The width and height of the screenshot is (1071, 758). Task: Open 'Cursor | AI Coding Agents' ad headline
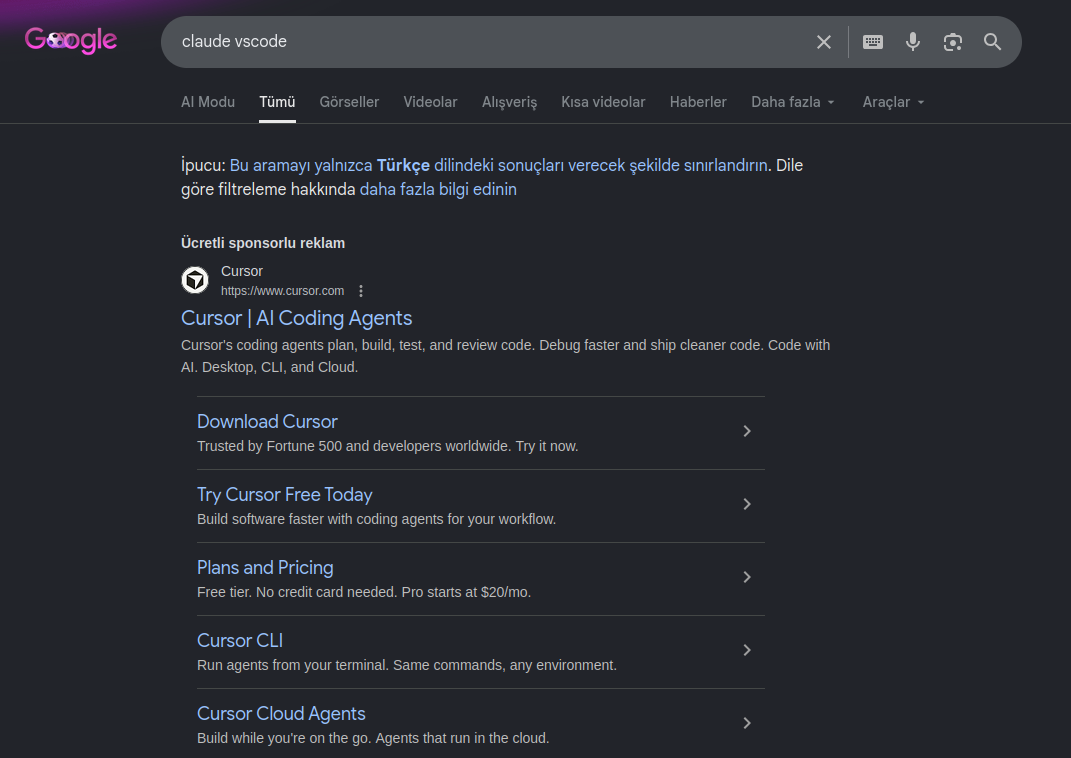tap(296, 318)
